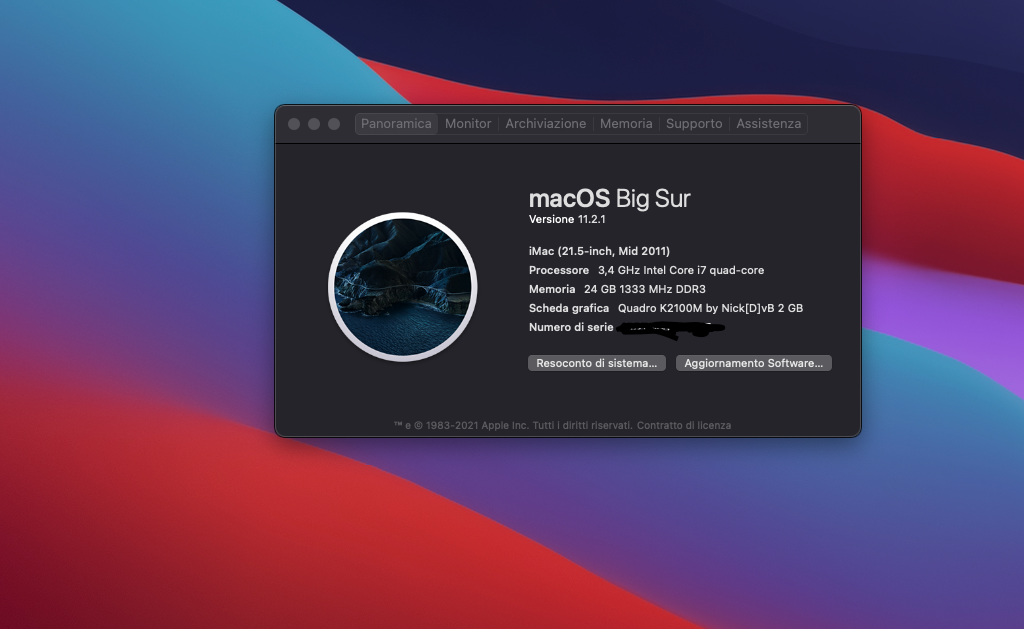Open the Memoria tab
The width and height of the screenshot is (1024, 629).
[x=626, y=123]
